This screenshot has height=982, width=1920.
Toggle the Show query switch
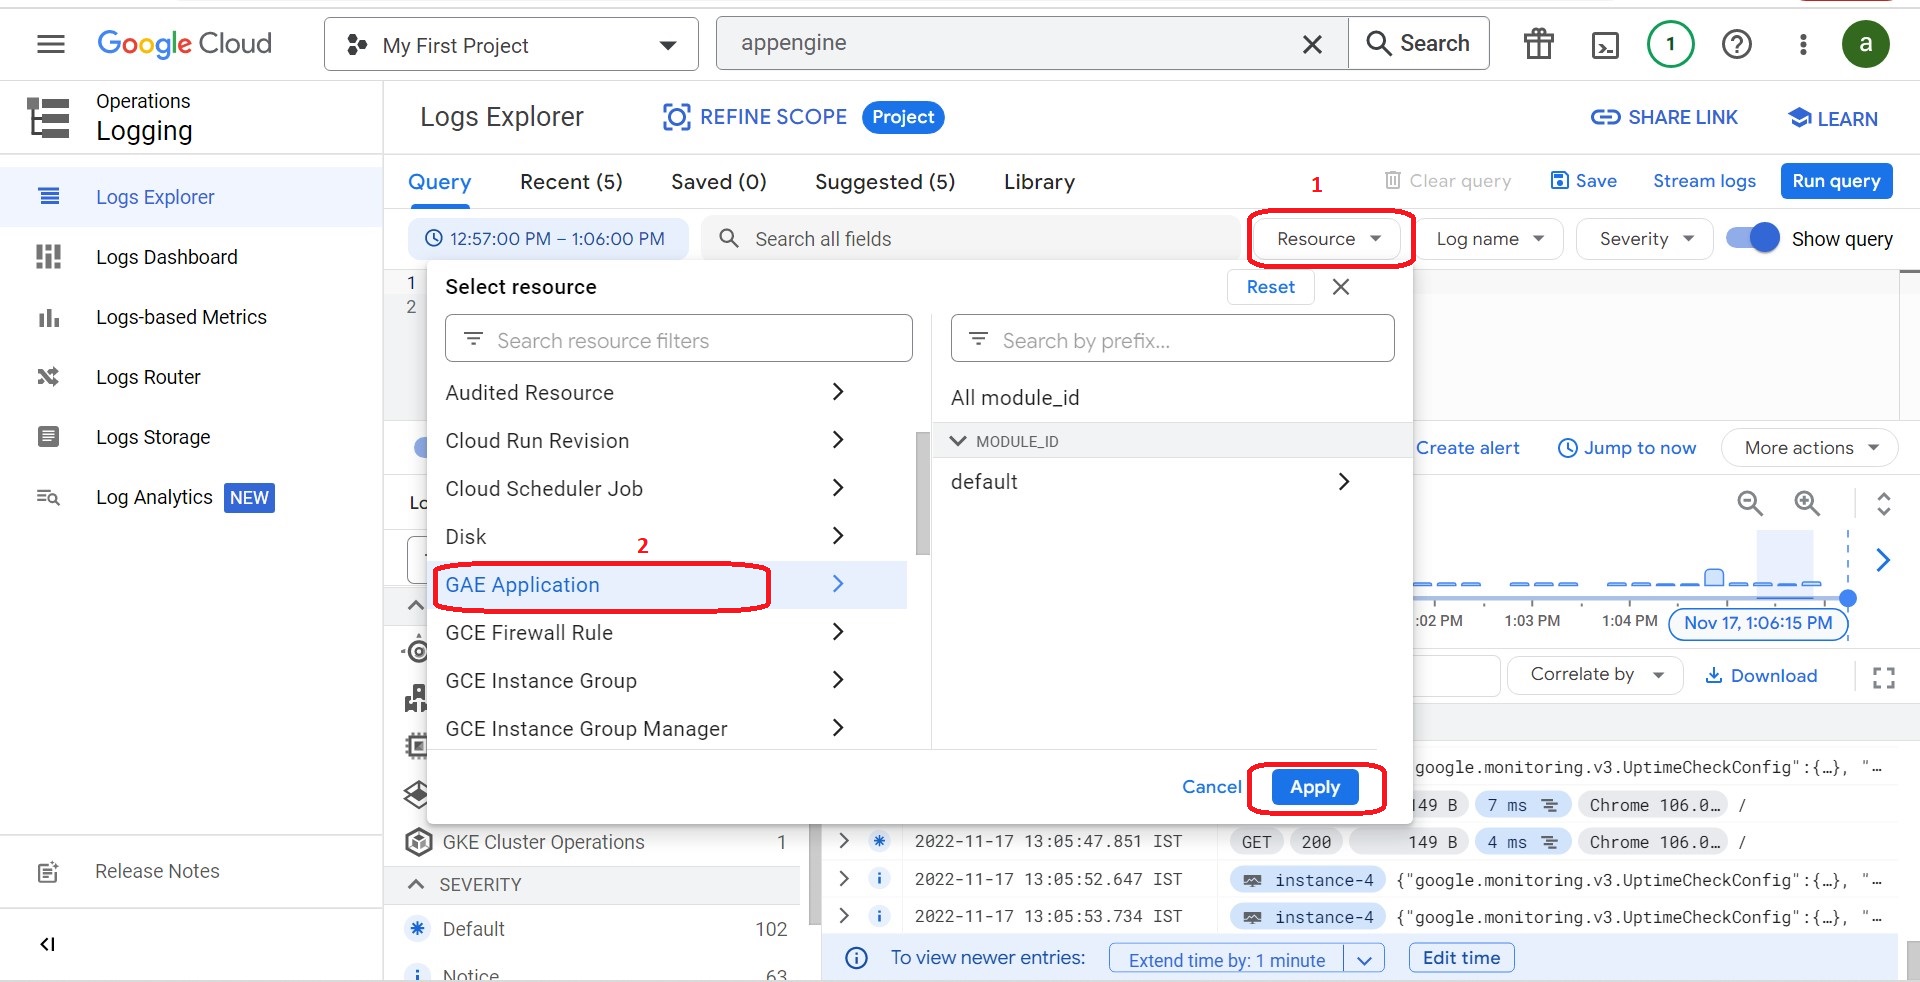pos(1753,238)
